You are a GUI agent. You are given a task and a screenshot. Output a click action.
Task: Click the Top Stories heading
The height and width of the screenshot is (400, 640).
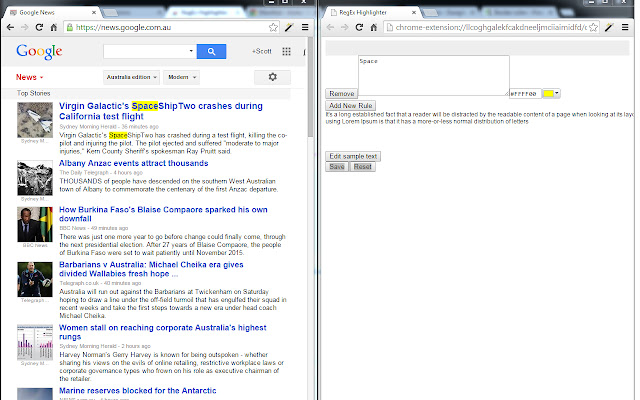(x=33, y=93)
